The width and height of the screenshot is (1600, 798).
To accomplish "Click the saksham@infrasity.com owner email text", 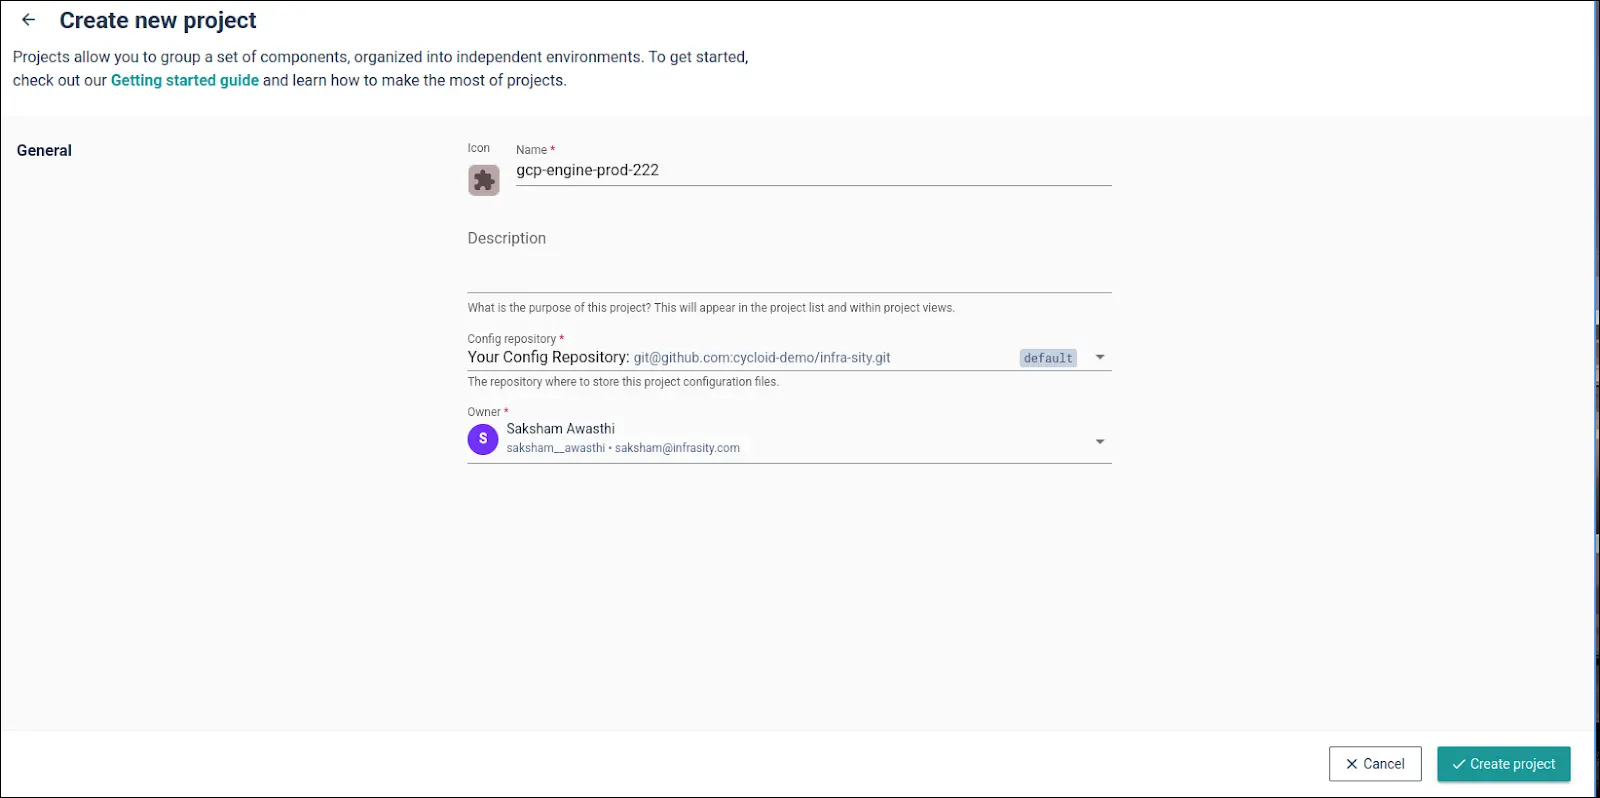I will (x=677, y=448).
